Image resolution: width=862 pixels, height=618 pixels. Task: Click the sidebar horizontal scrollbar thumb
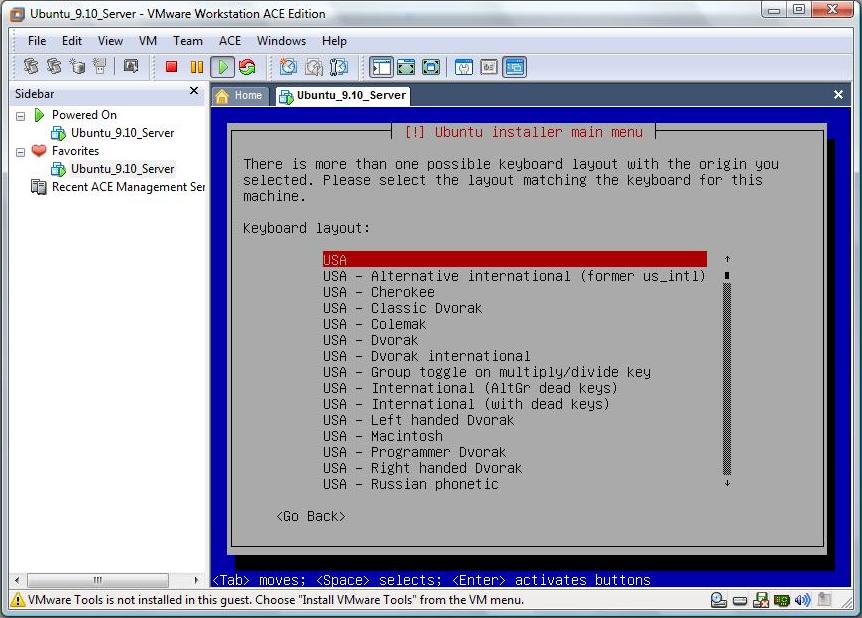[98, 580]
